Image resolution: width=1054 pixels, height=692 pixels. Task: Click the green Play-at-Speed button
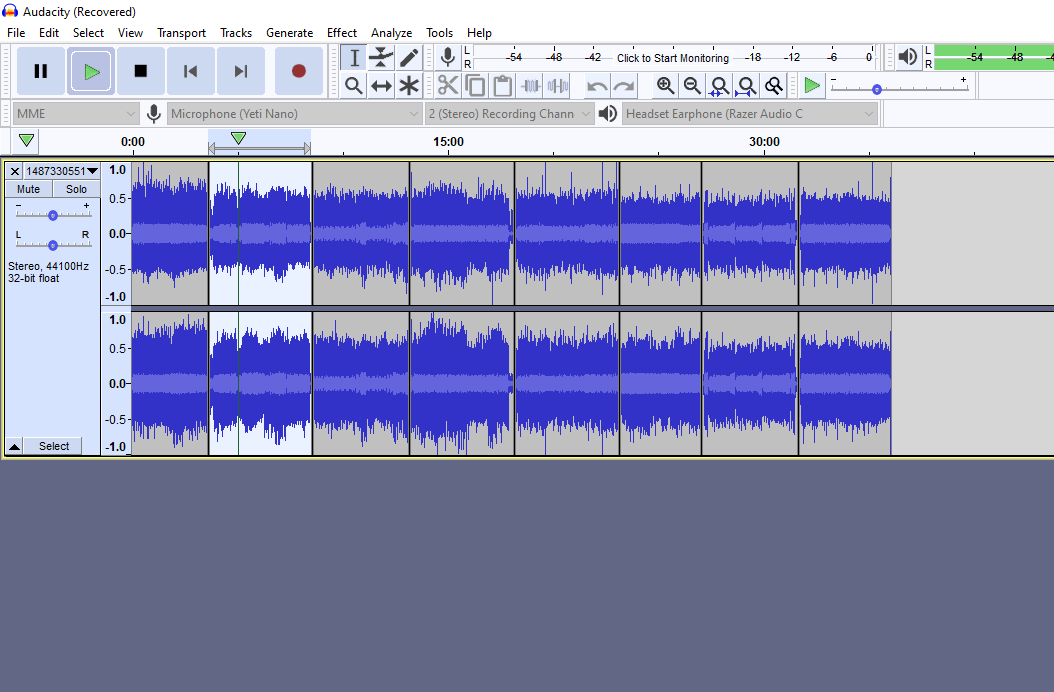tap(812, 85)
